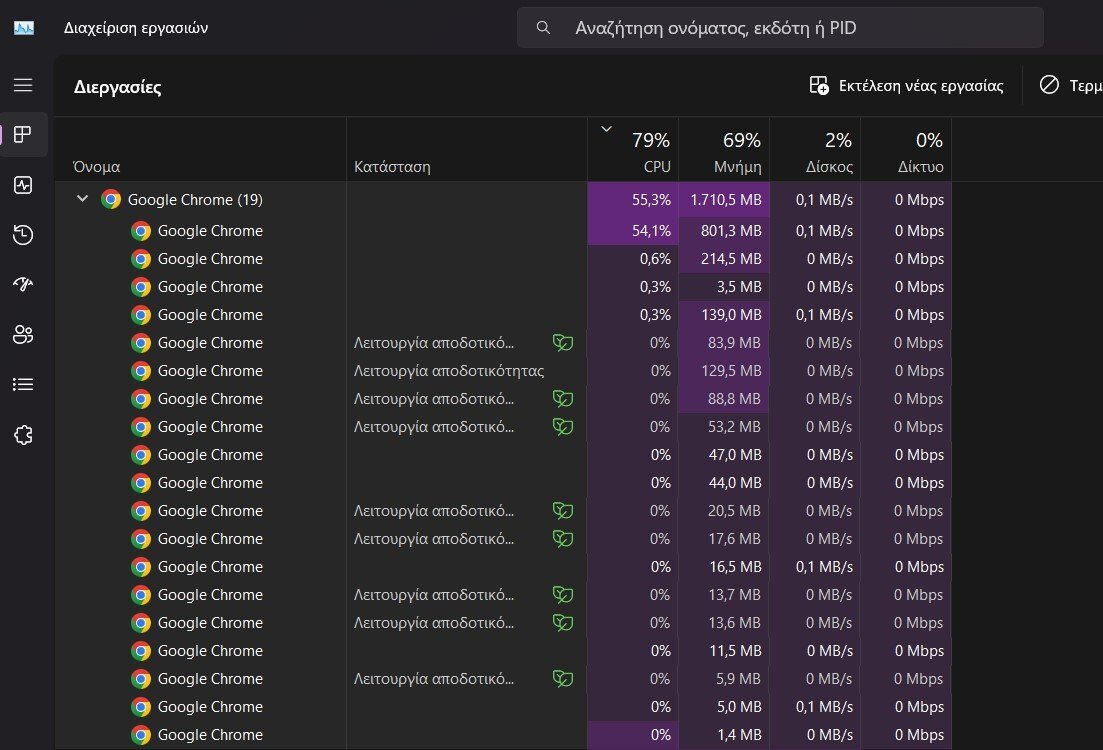Click the '0,6%' CPU cell
The height and width of the screenshot is (750, 1103).
point(633,259)
